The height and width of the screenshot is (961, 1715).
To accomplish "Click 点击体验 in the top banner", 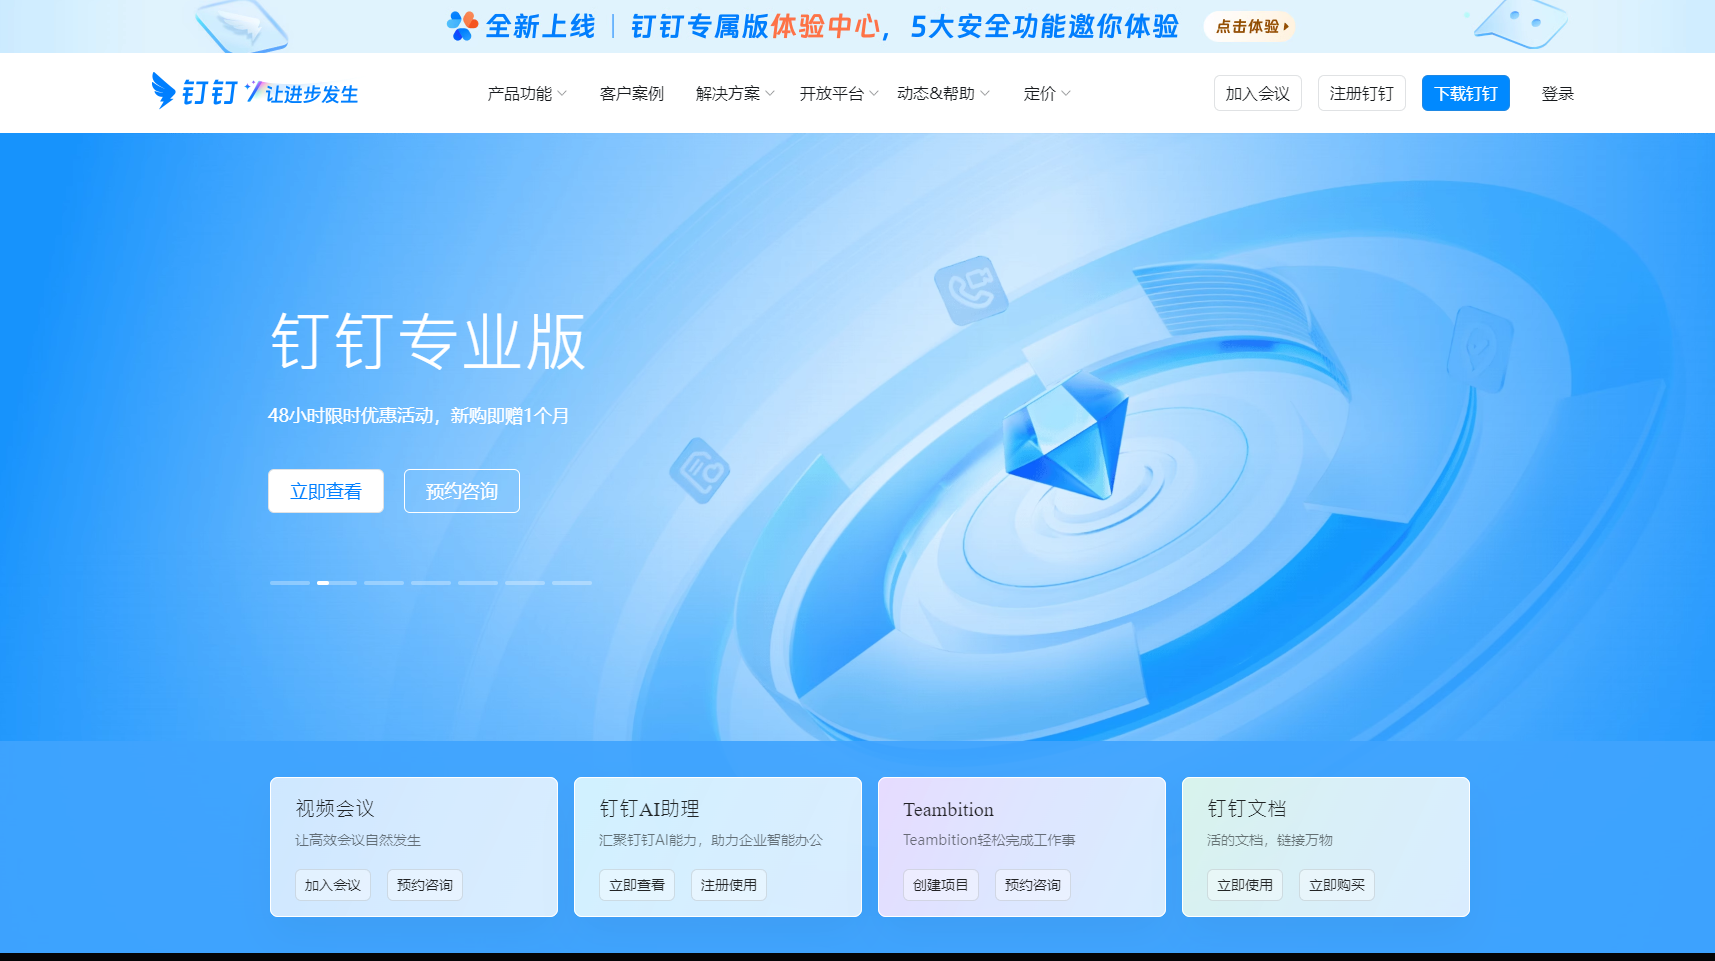I will pos(1251,27).
